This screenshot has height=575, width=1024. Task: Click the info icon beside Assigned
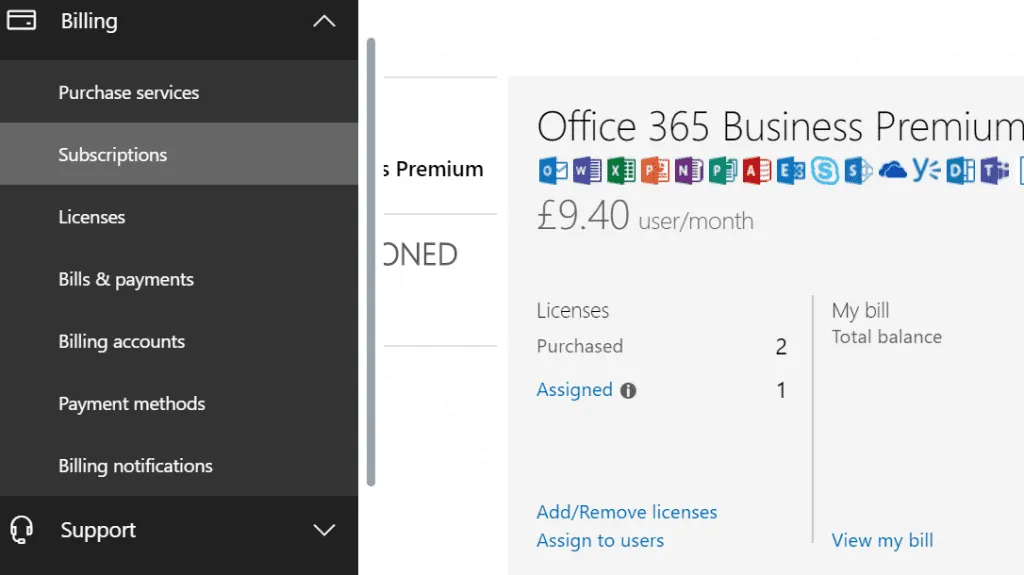pos(628,391)
